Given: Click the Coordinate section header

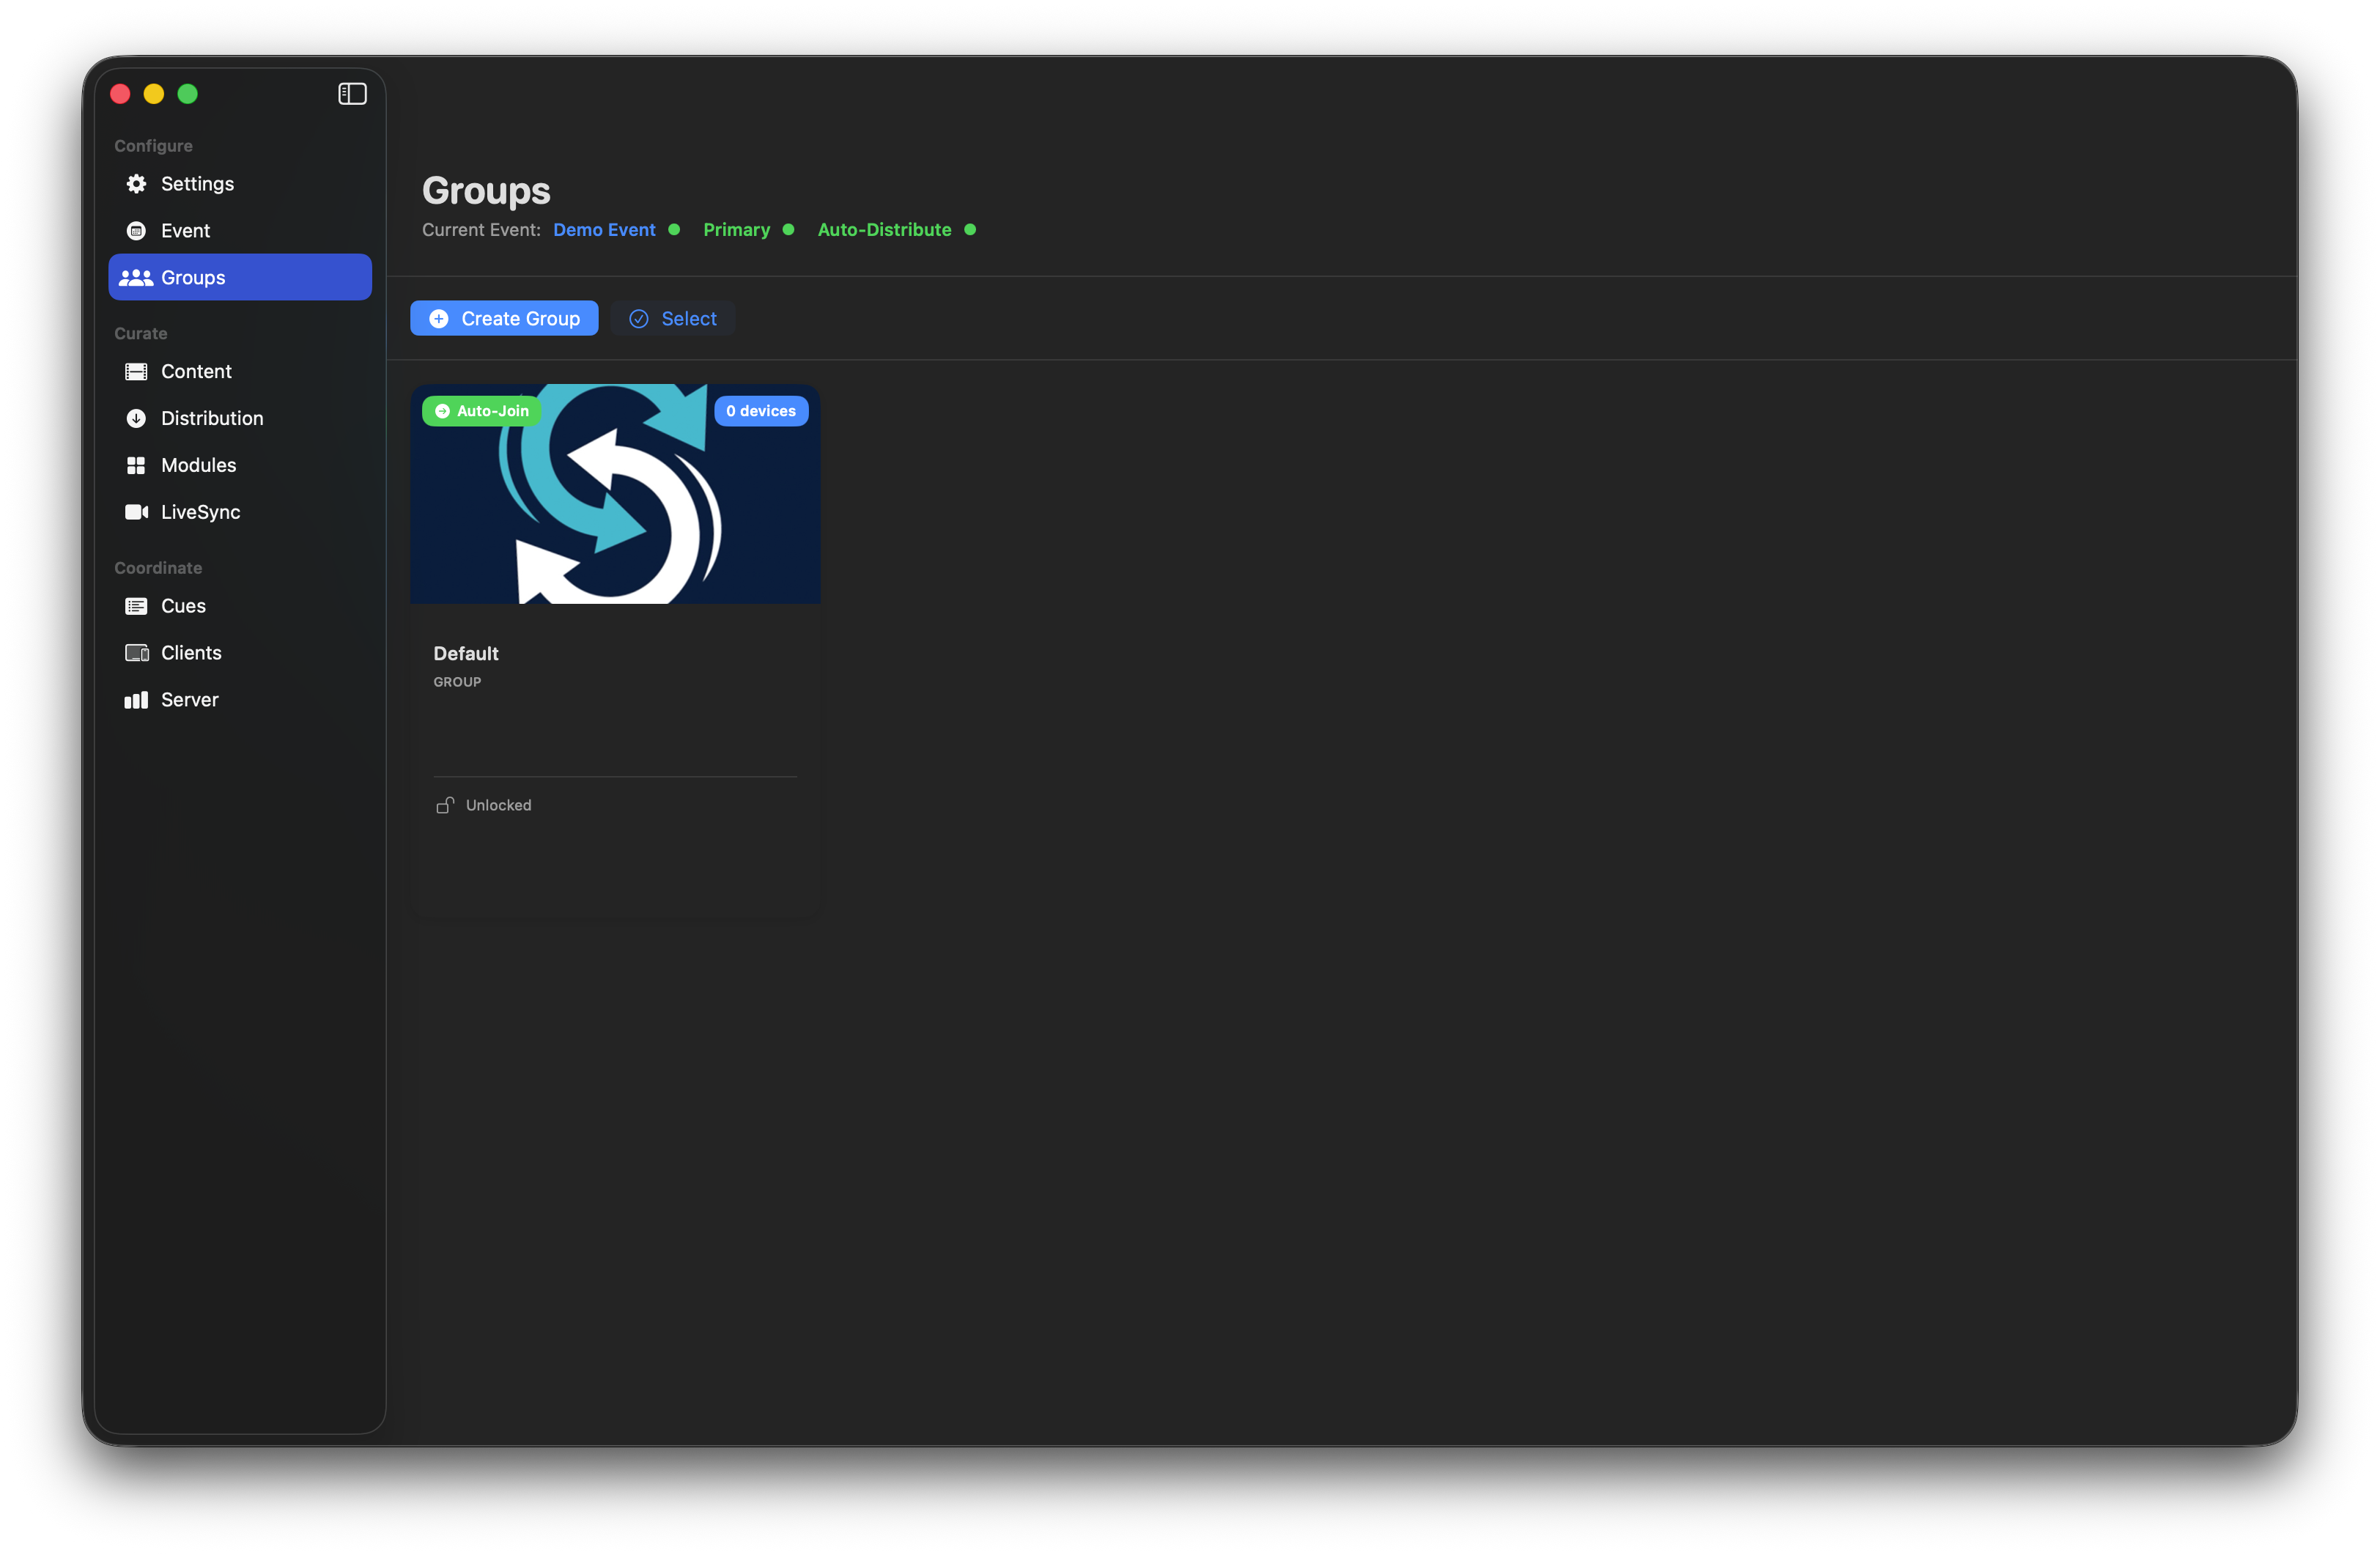Looking at the screenshot, I should coord(158,568).
